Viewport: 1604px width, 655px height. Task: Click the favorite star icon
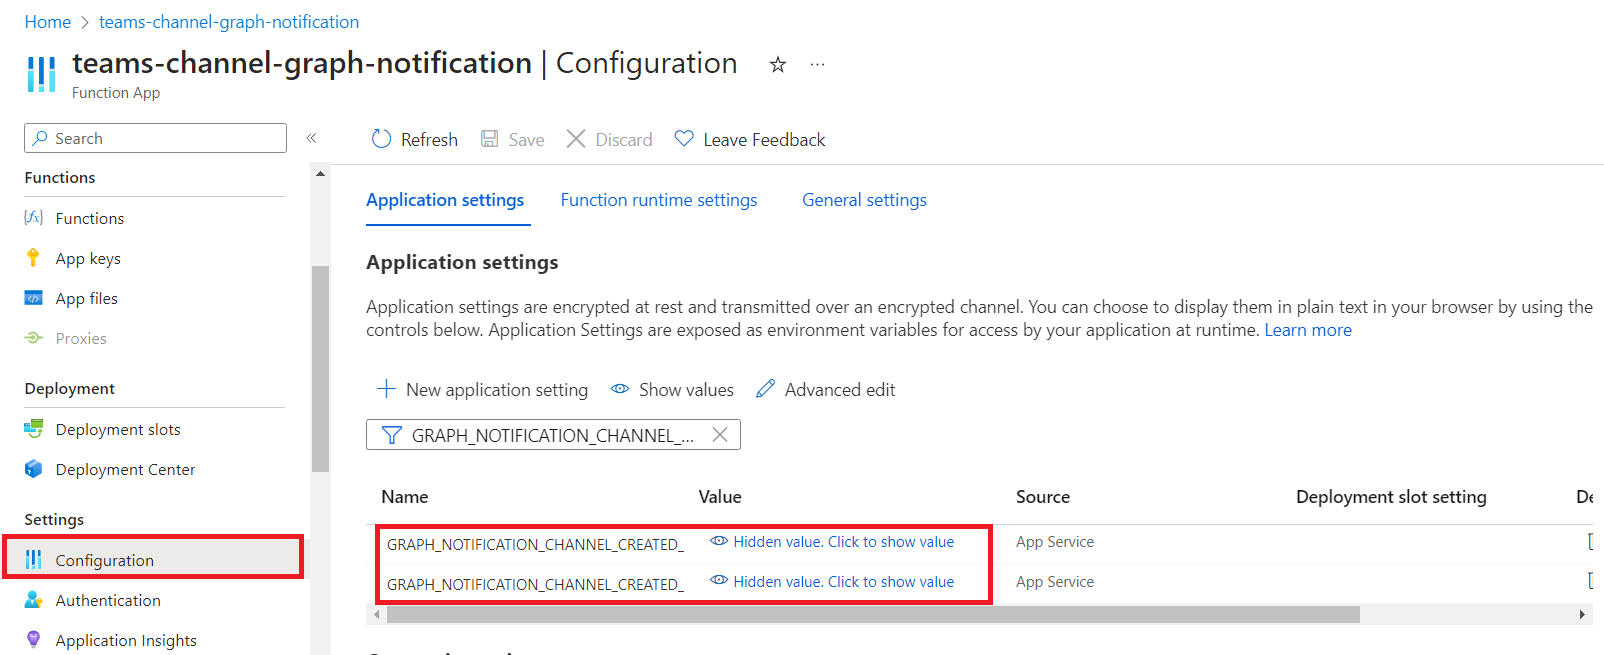pos(778,65)
